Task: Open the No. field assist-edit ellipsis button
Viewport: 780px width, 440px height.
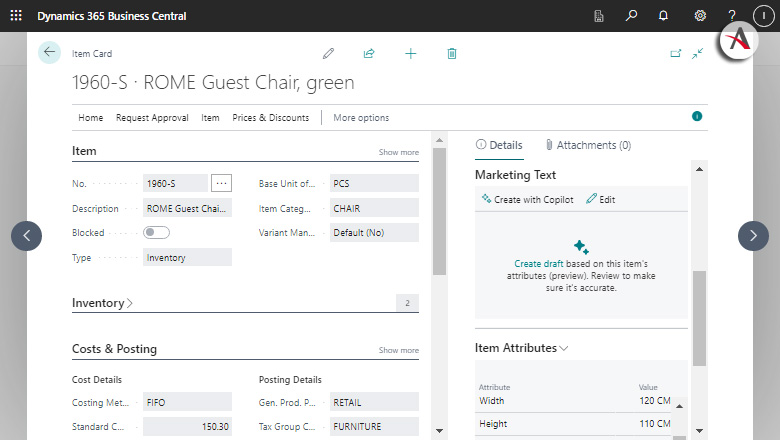Action: [221, 183]
